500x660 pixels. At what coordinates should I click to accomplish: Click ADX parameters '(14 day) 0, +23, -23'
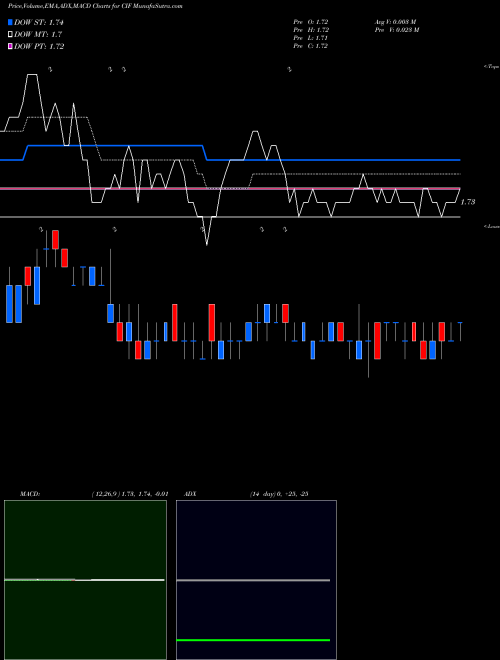point(279,494)
